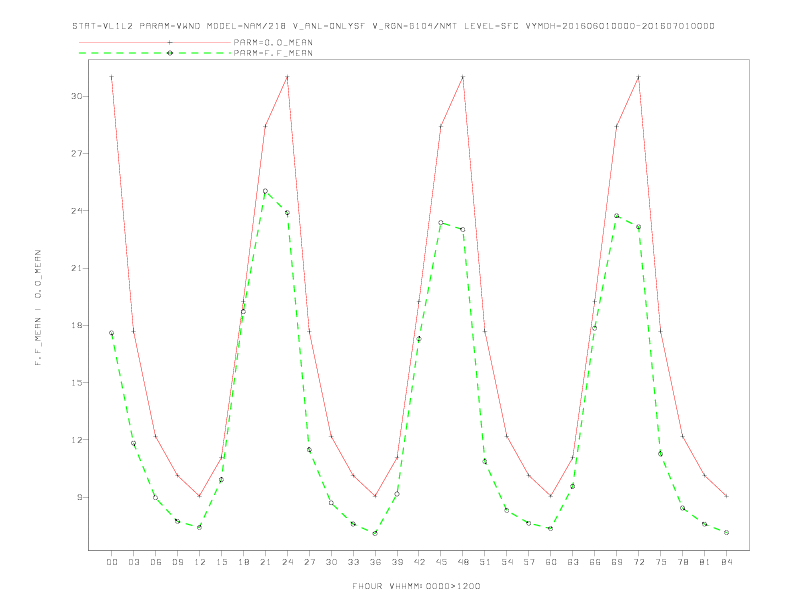Click x-axis forecast hour label 12
Image resolution: width=792 pixels, height=612 pixels.
[x=200, y=562]
